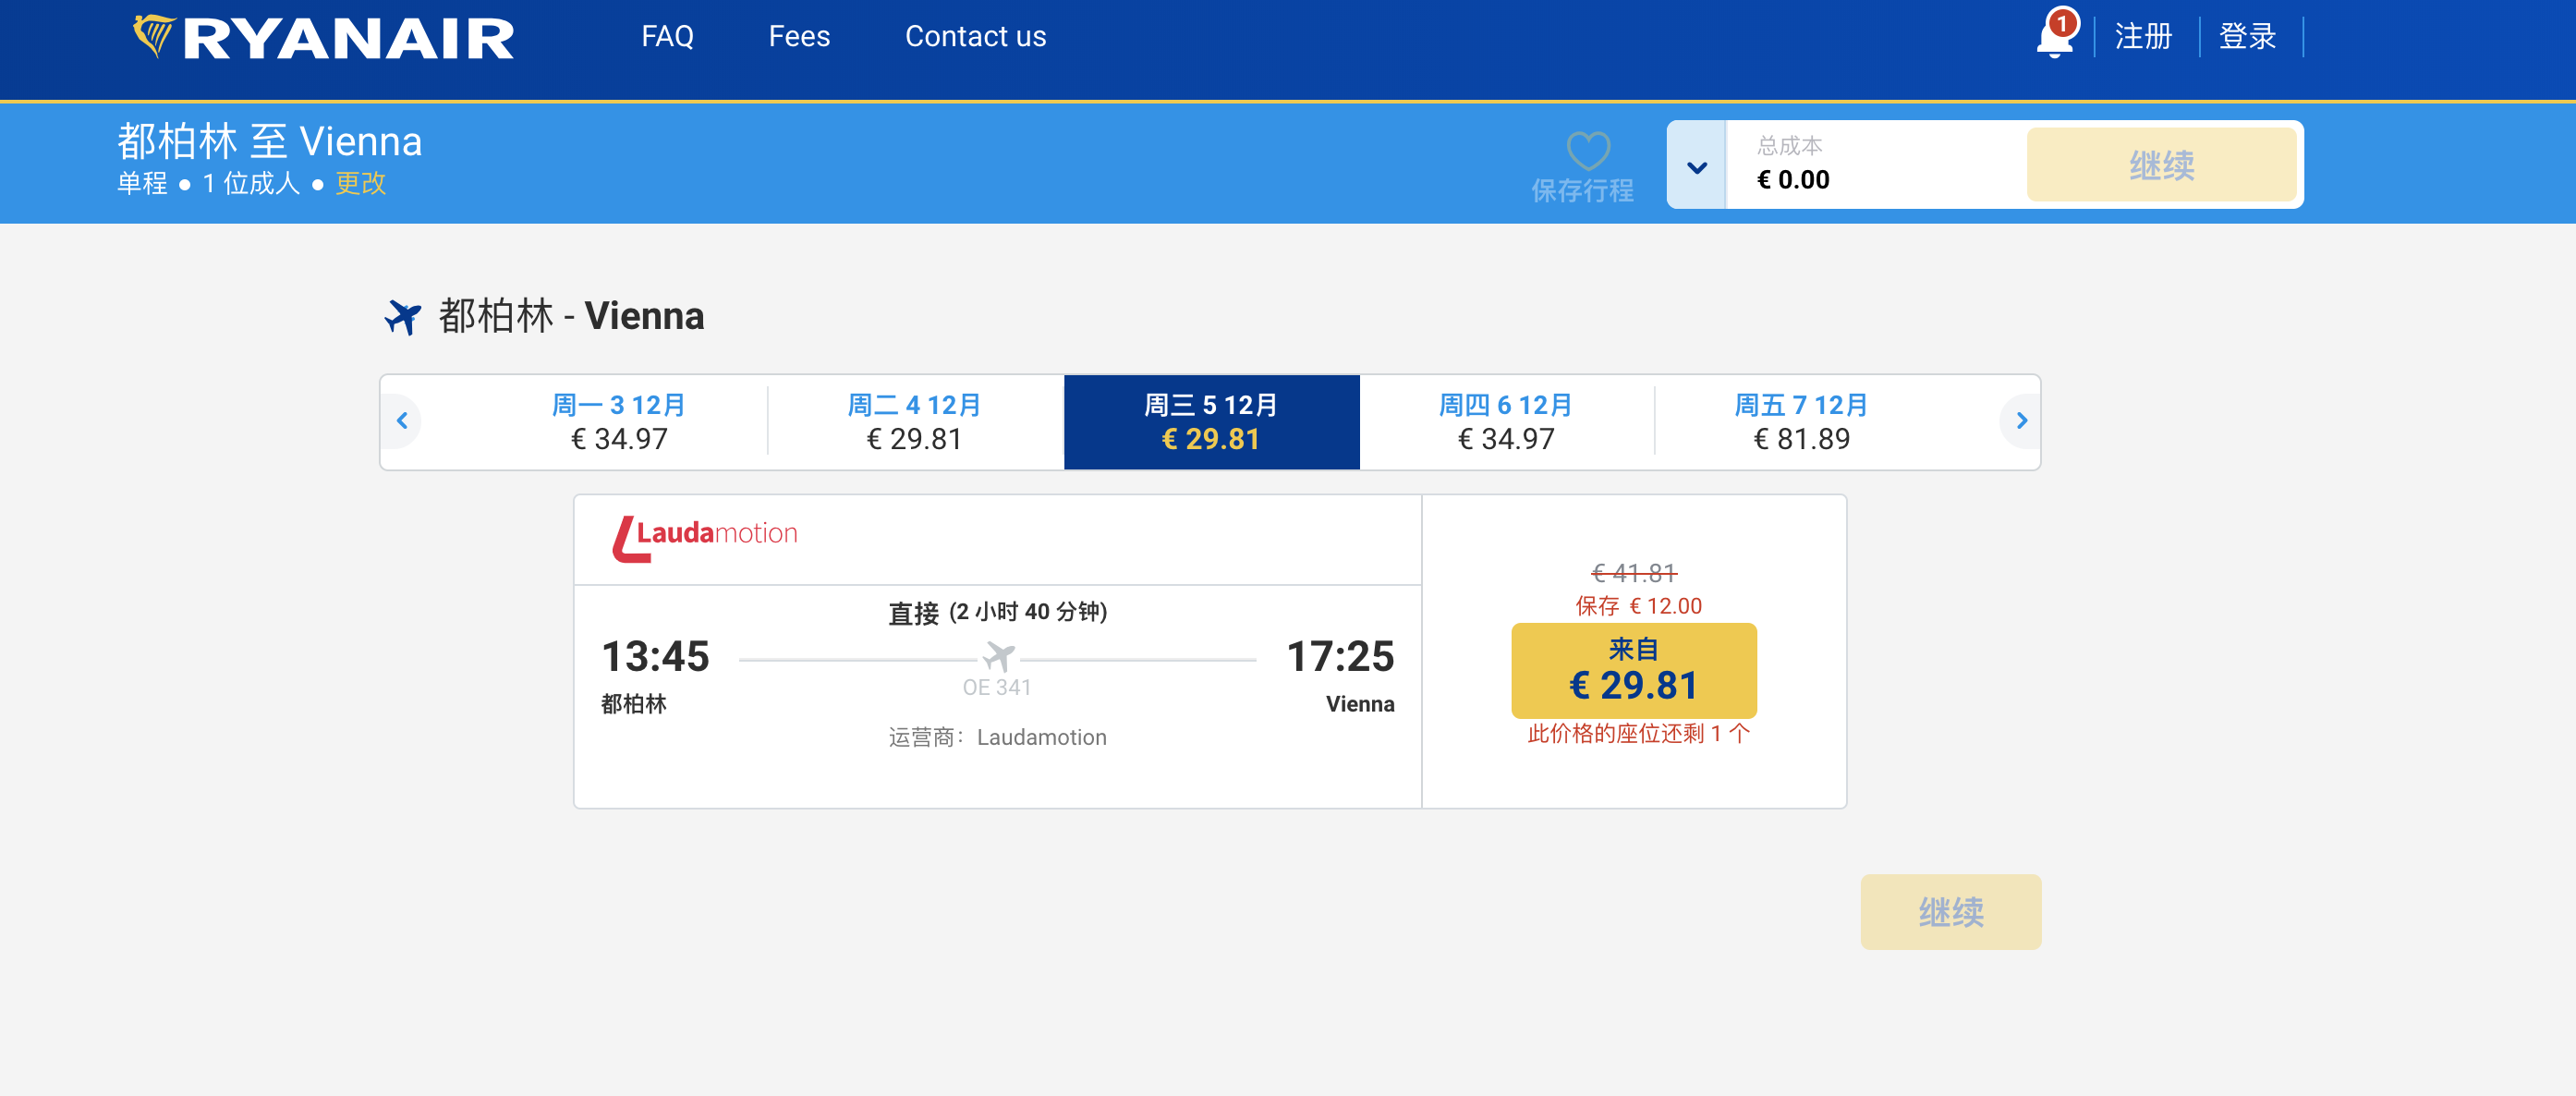Image resolution: width=2576 pixels, height=1096 pixels.
Task: Click the 此价格的座位还剩 1 个 notice
Action: pyautogui.click(x=1638, y=734)
